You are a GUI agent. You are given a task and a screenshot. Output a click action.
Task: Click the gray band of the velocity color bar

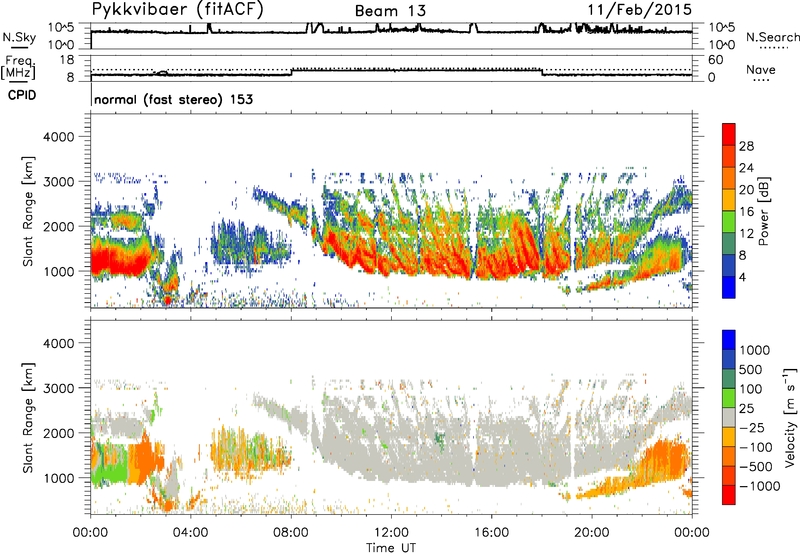[x=729, y=418]
